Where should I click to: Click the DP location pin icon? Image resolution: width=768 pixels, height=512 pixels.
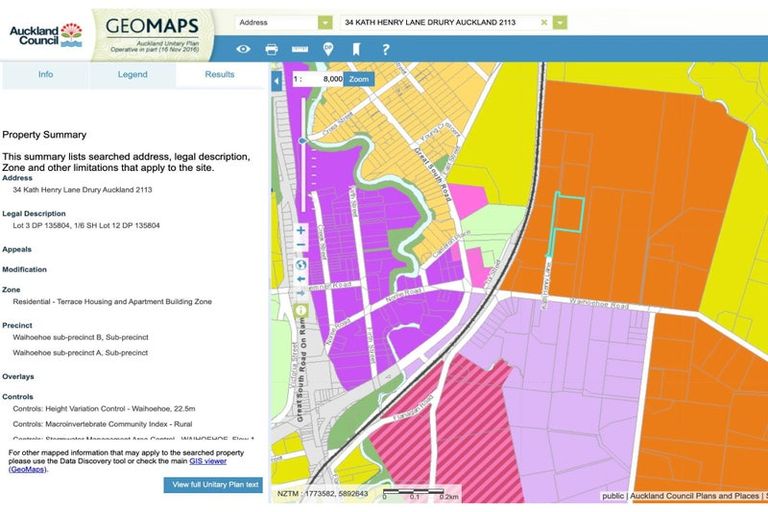[328, 49]
